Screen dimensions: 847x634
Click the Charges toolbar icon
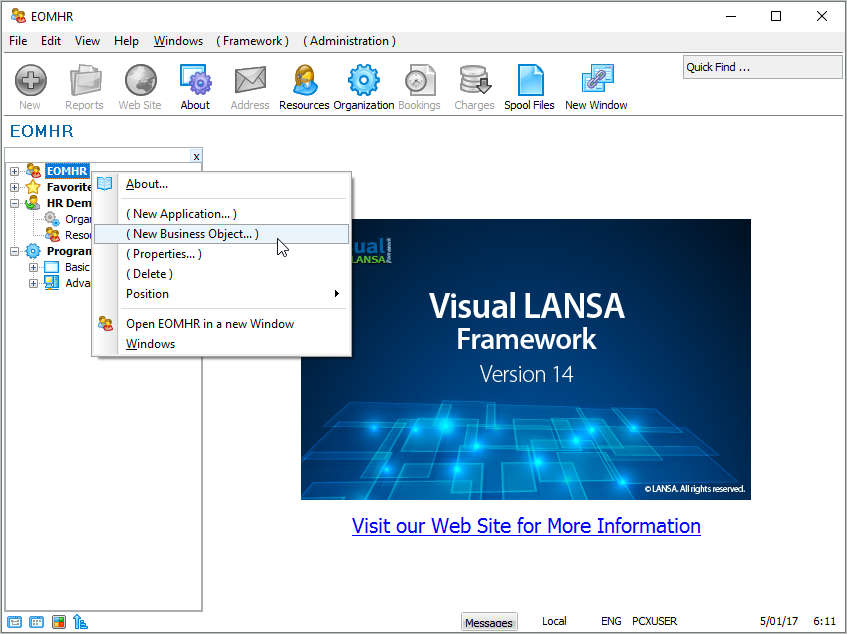[475, 80]
